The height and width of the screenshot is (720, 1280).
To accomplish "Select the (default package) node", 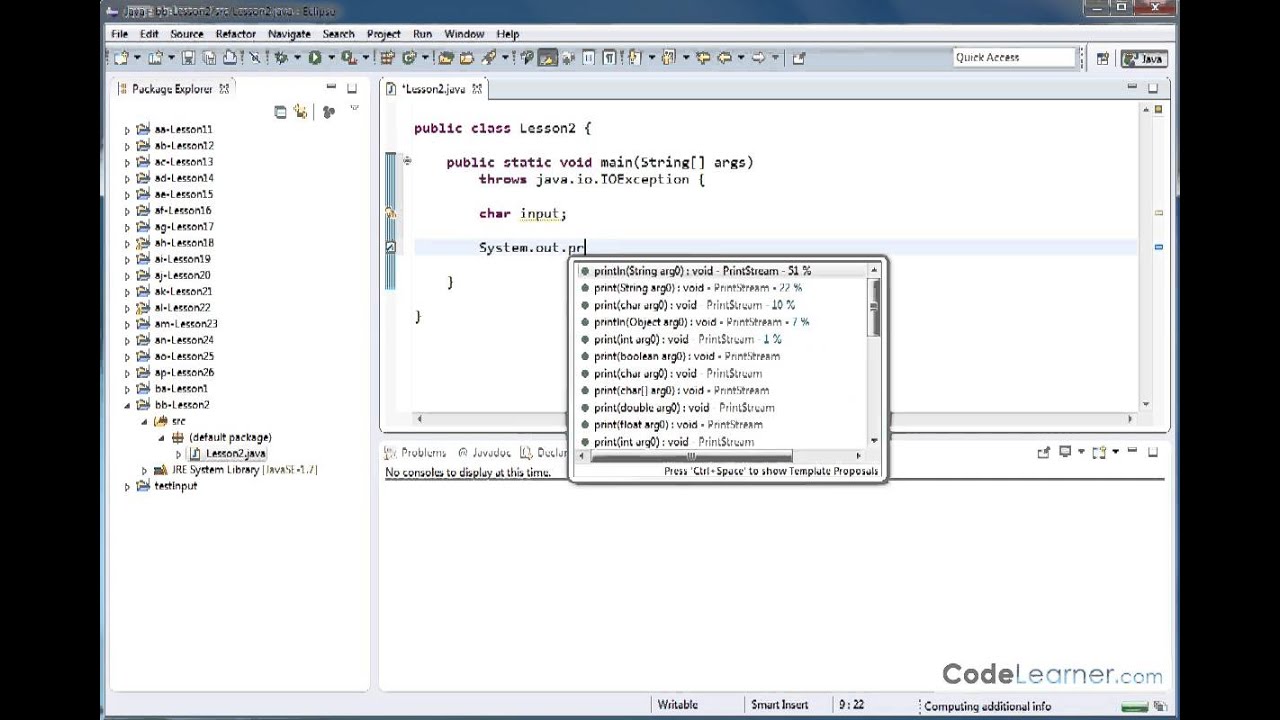I will [222, 438].
